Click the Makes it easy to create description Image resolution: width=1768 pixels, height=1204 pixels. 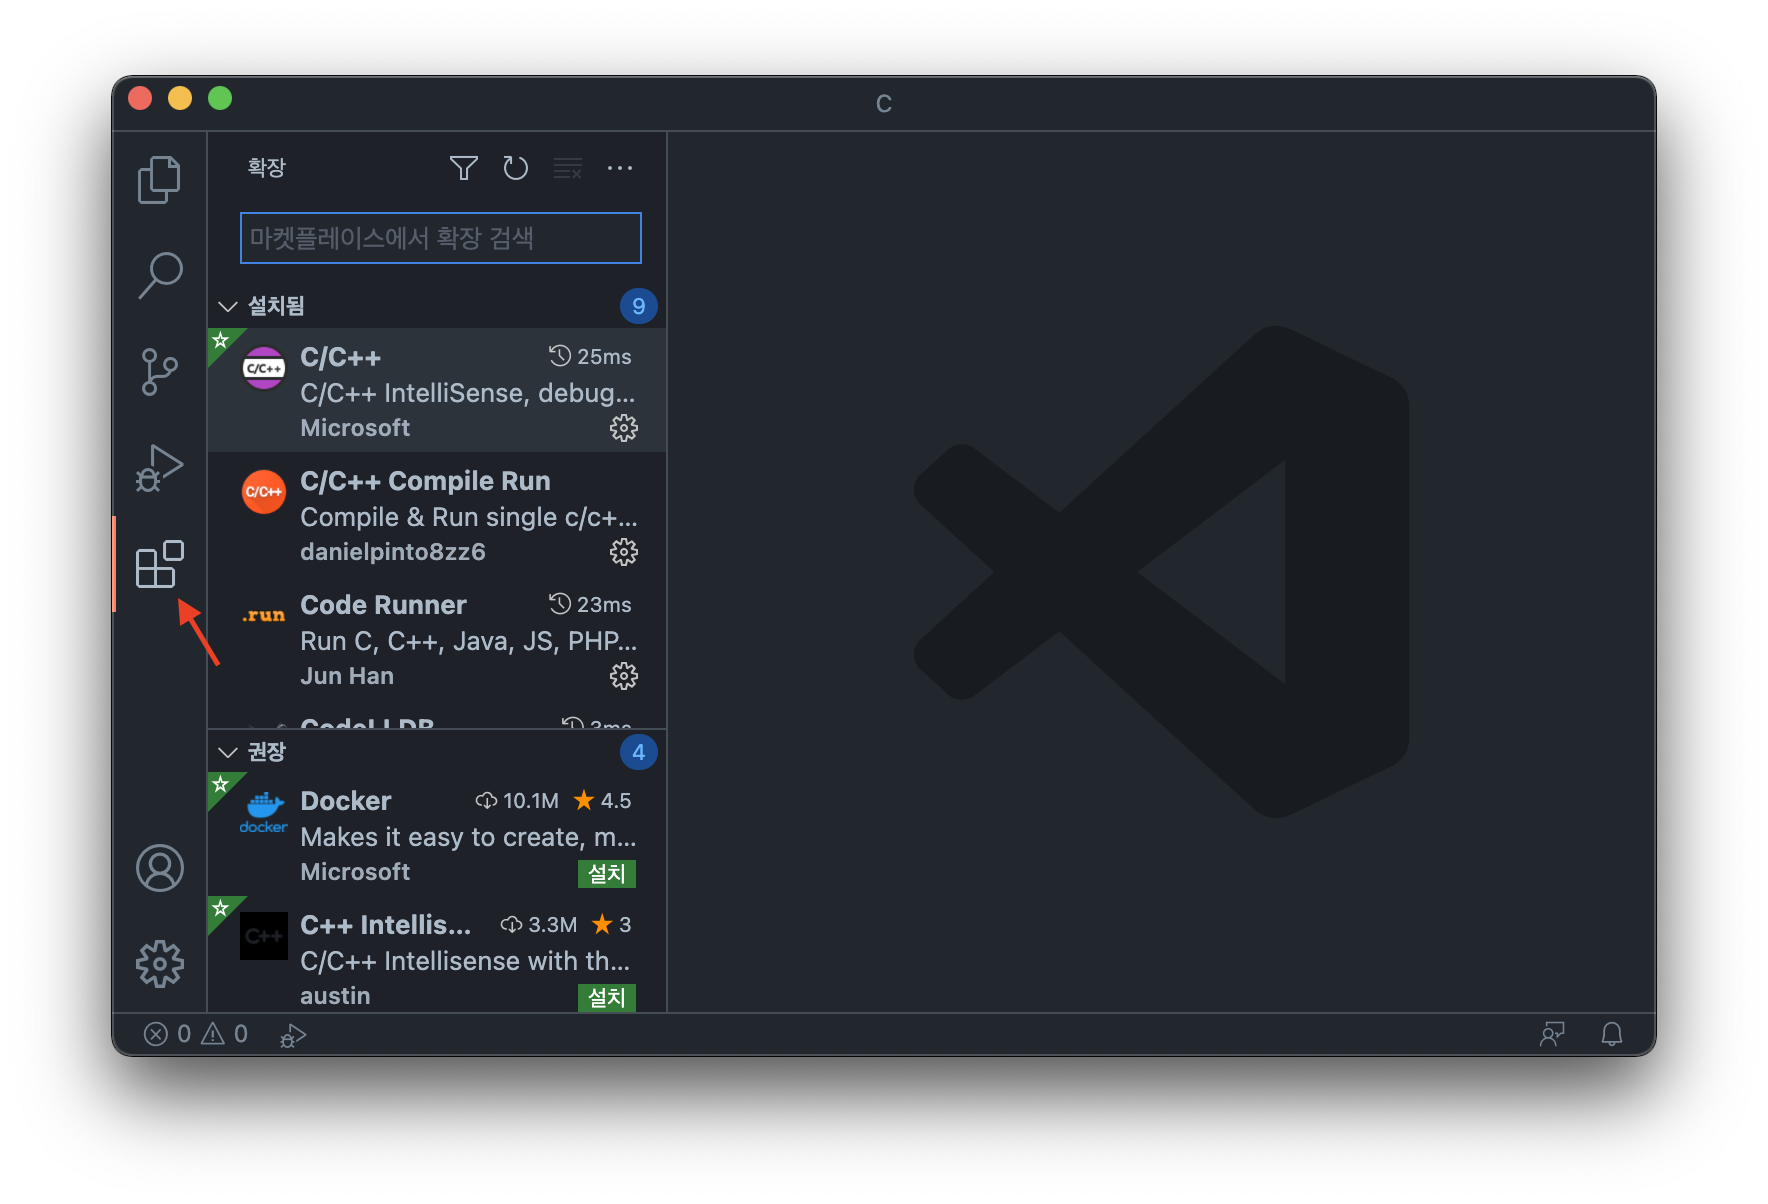coord(468,837)
